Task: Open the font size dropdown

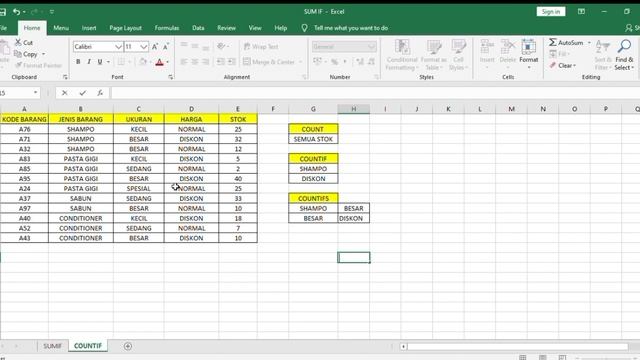Action: tap(143, 47)
